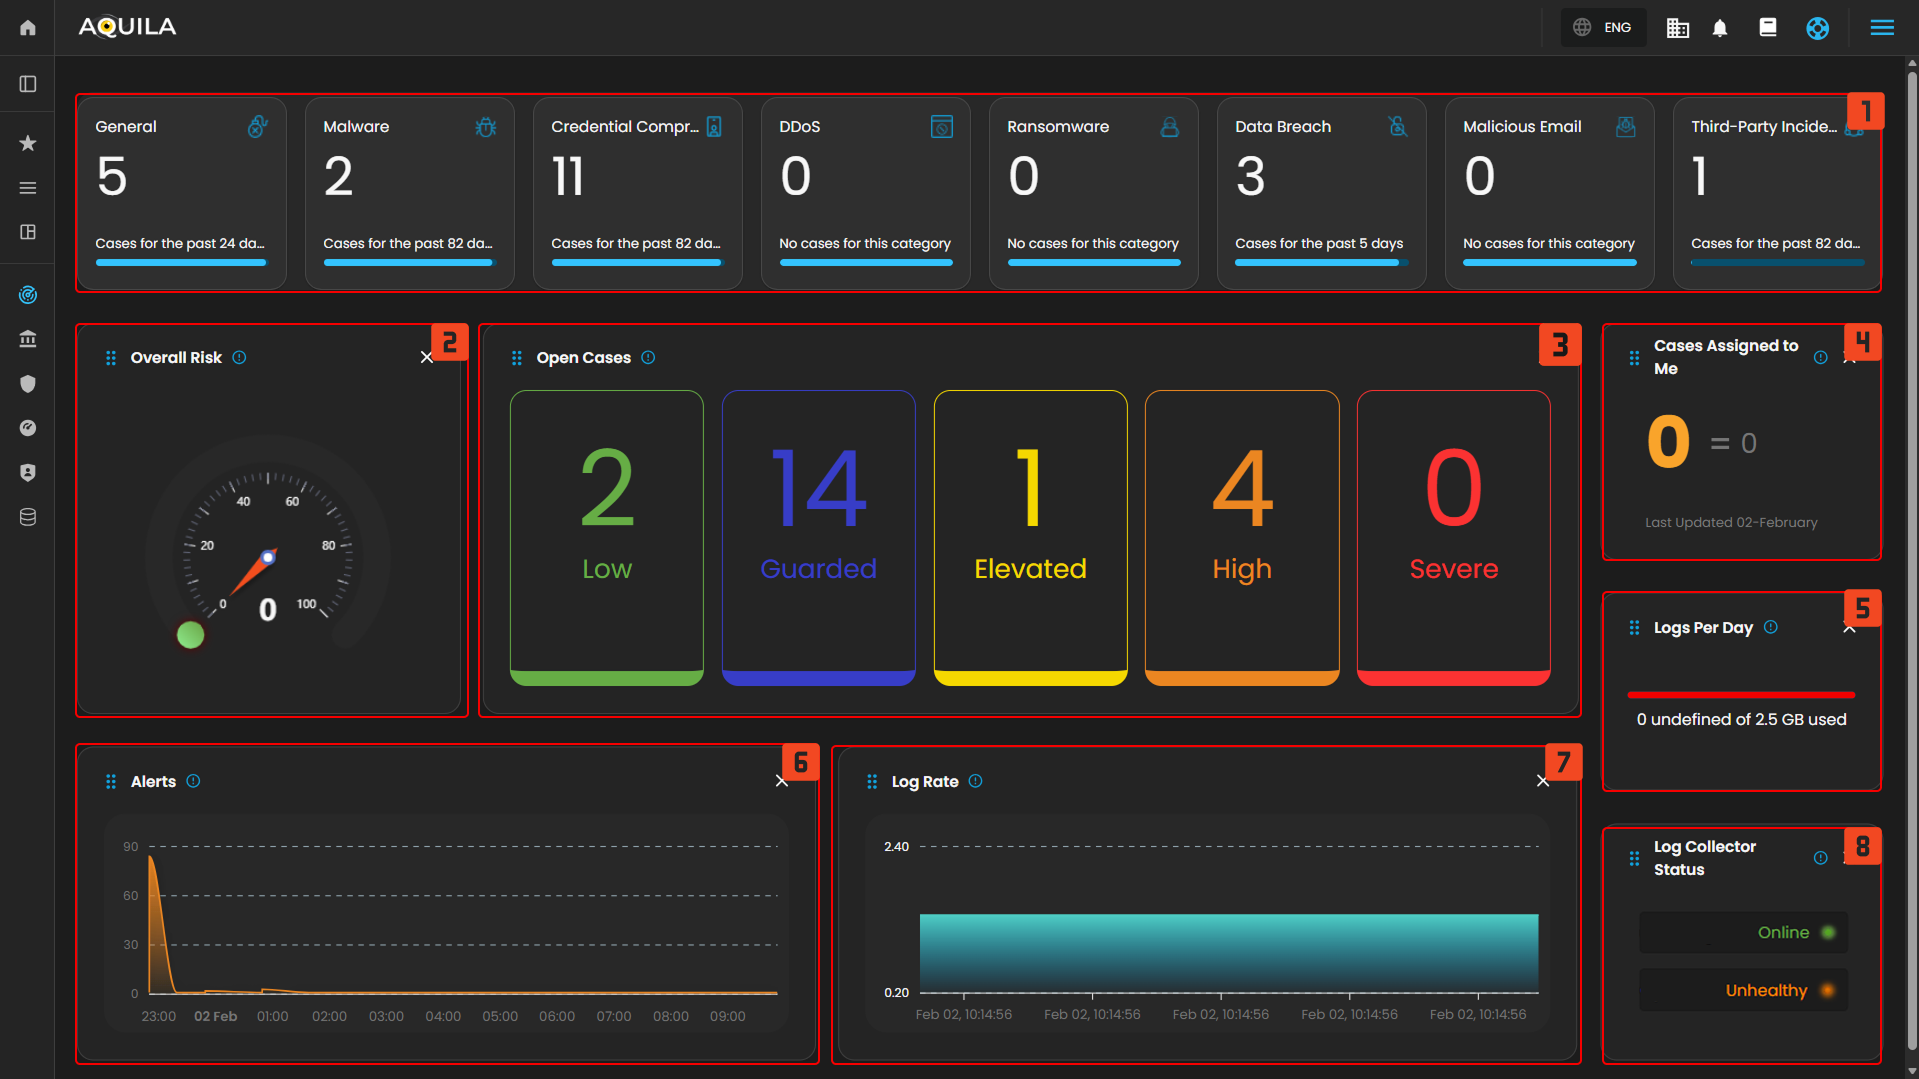Screen dimensions: 1919x1079
Task: Open the notifications bell
Action: pos(1720,28)
